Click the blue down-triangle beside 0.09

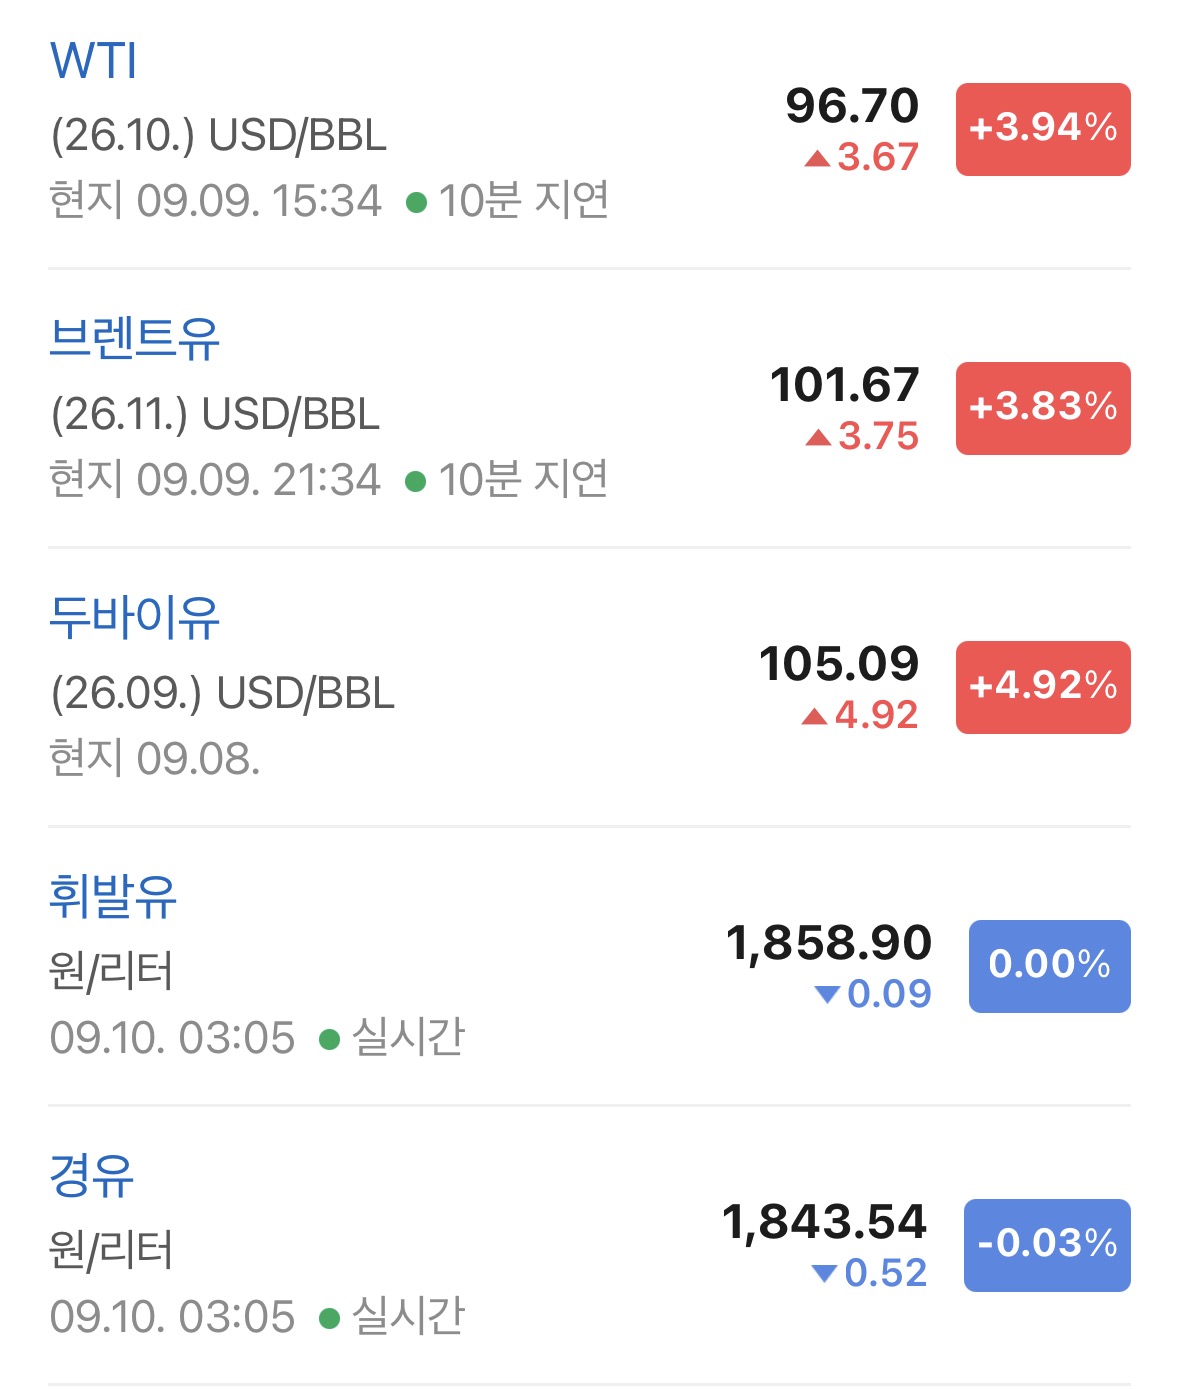coord(827,994)
